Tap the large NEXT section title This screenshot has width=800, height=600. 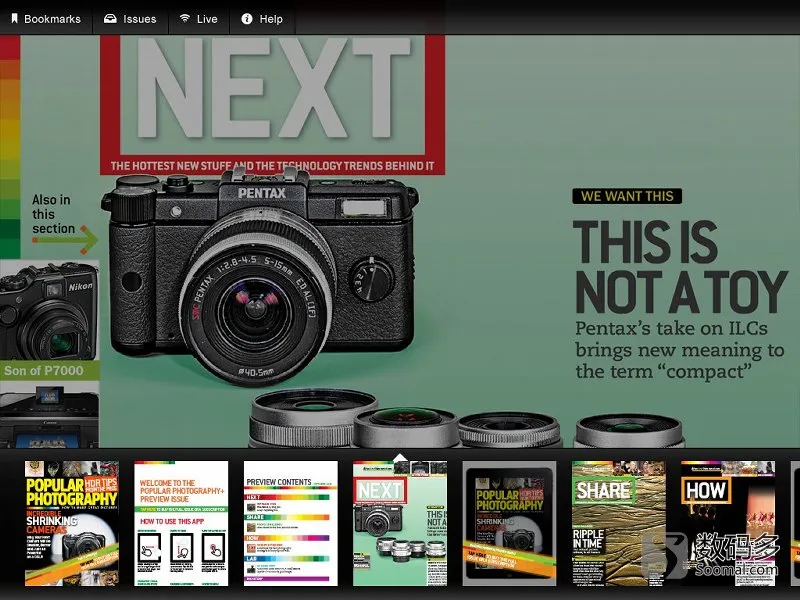pyautogui.click(x=273, y=88)
